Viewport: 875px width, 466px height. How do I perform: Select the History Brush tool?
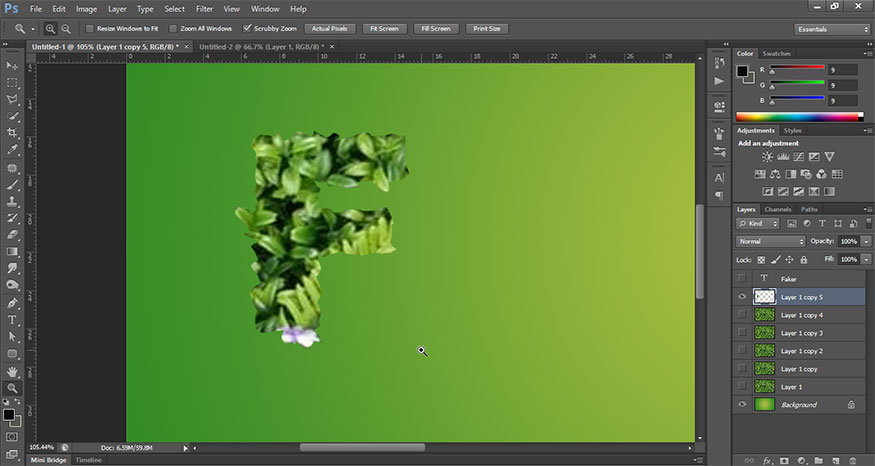(x=12, y=218)
